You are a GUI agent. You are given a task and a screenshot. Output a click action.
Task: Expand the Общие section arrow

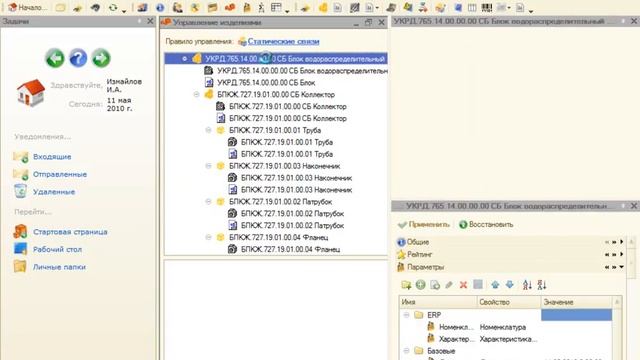pyautogui.click(x=622, y=242)
